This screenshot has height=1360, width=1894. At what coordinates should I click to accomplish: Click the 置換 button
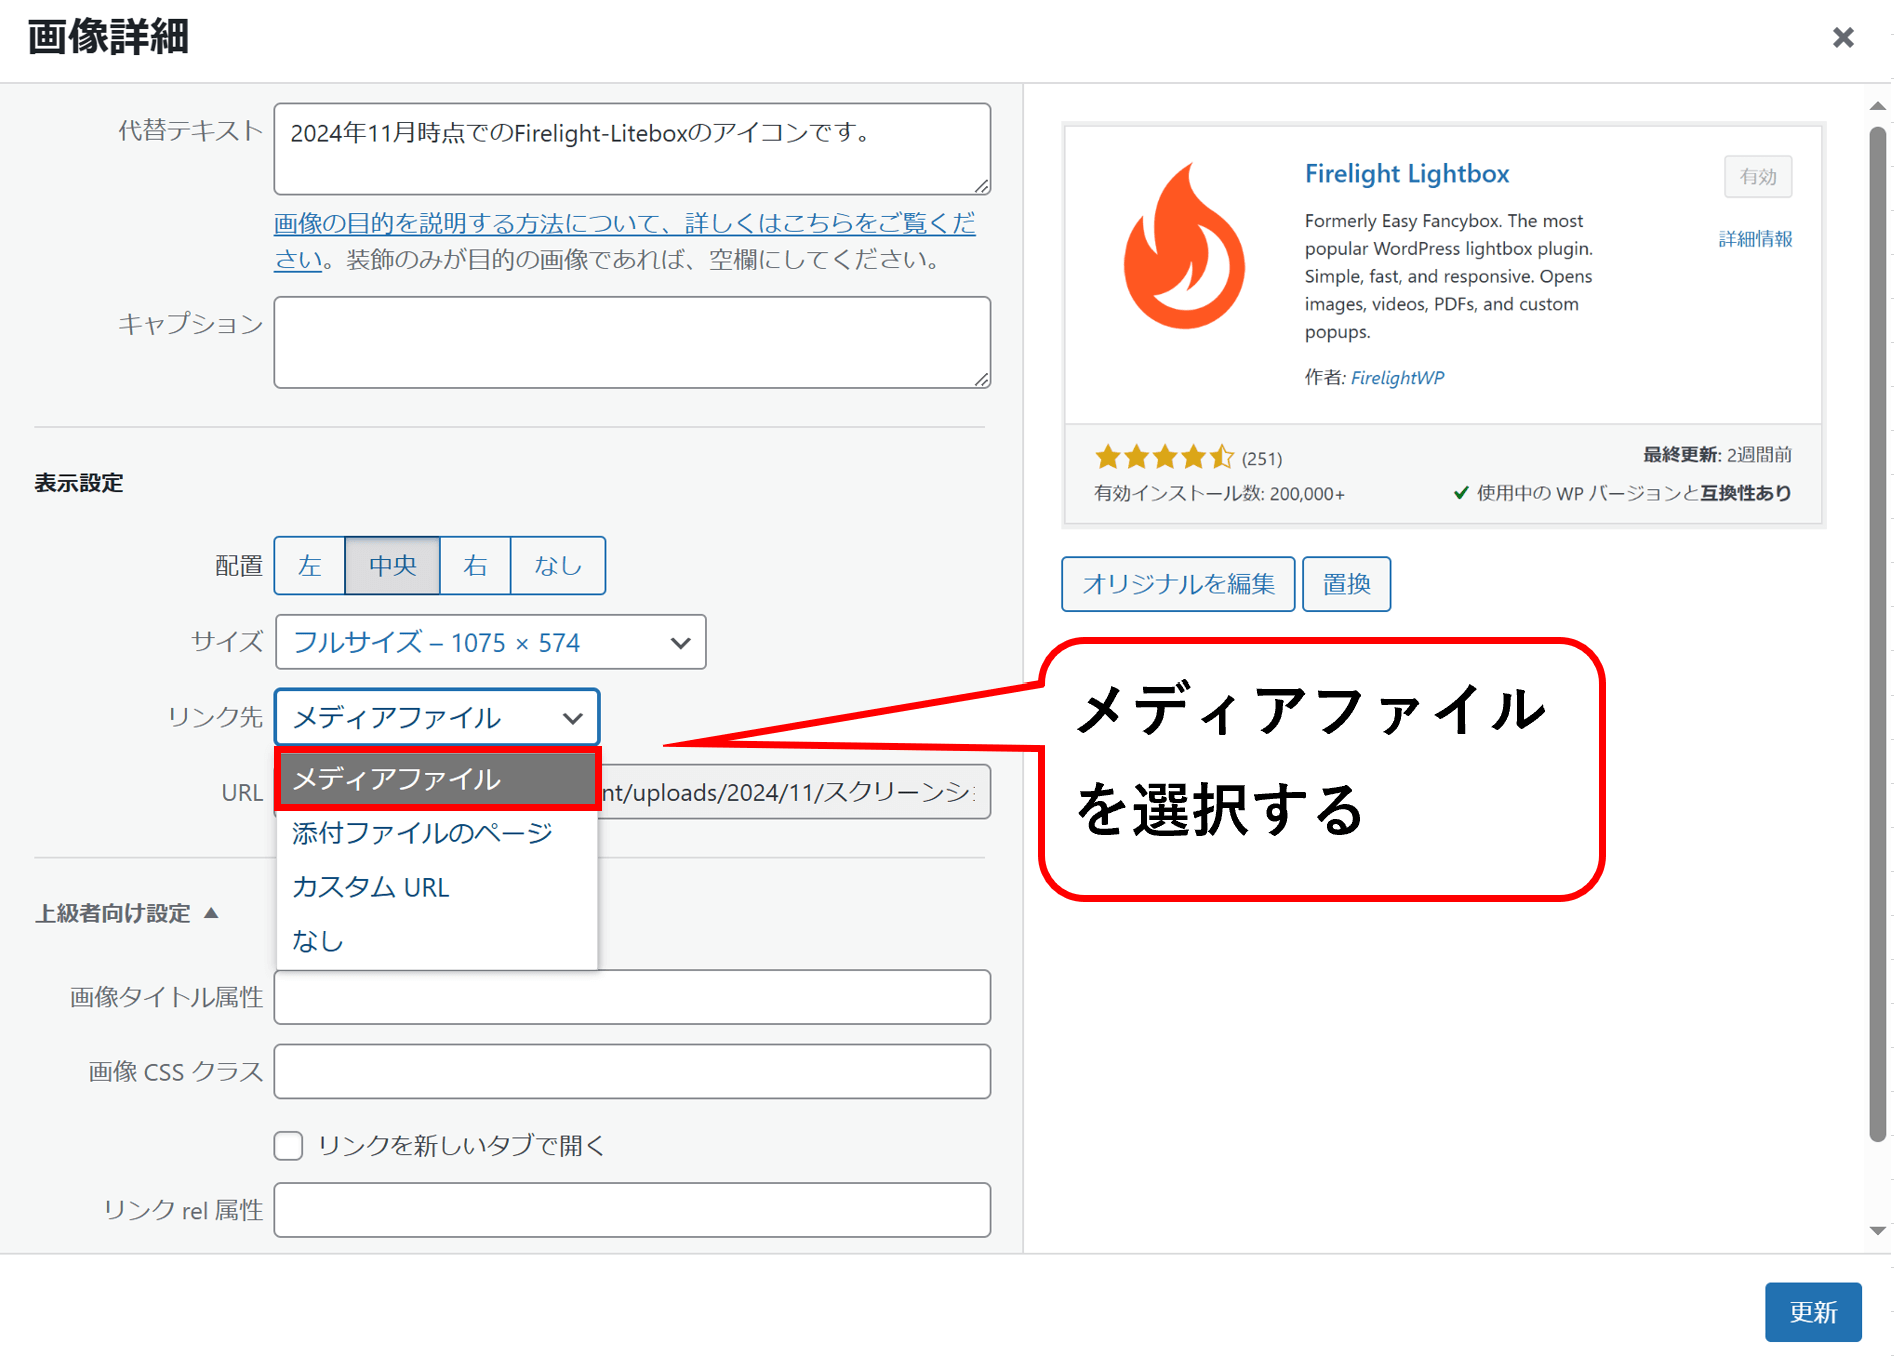click(x=1347, y=584)
